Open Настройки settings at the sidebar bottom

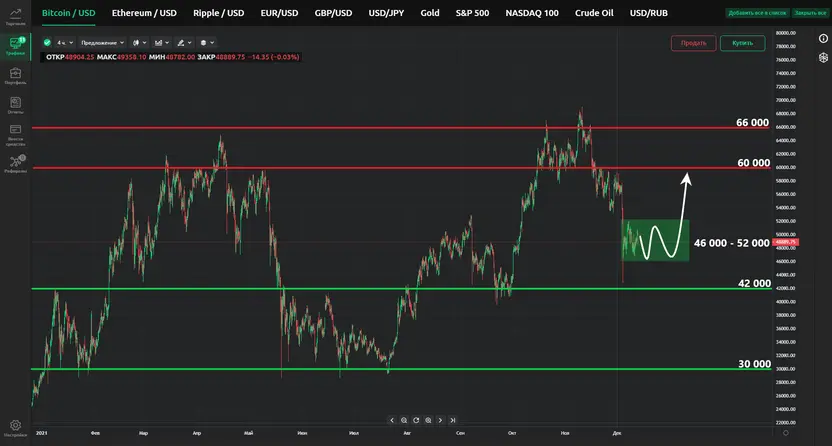(15, 428)
